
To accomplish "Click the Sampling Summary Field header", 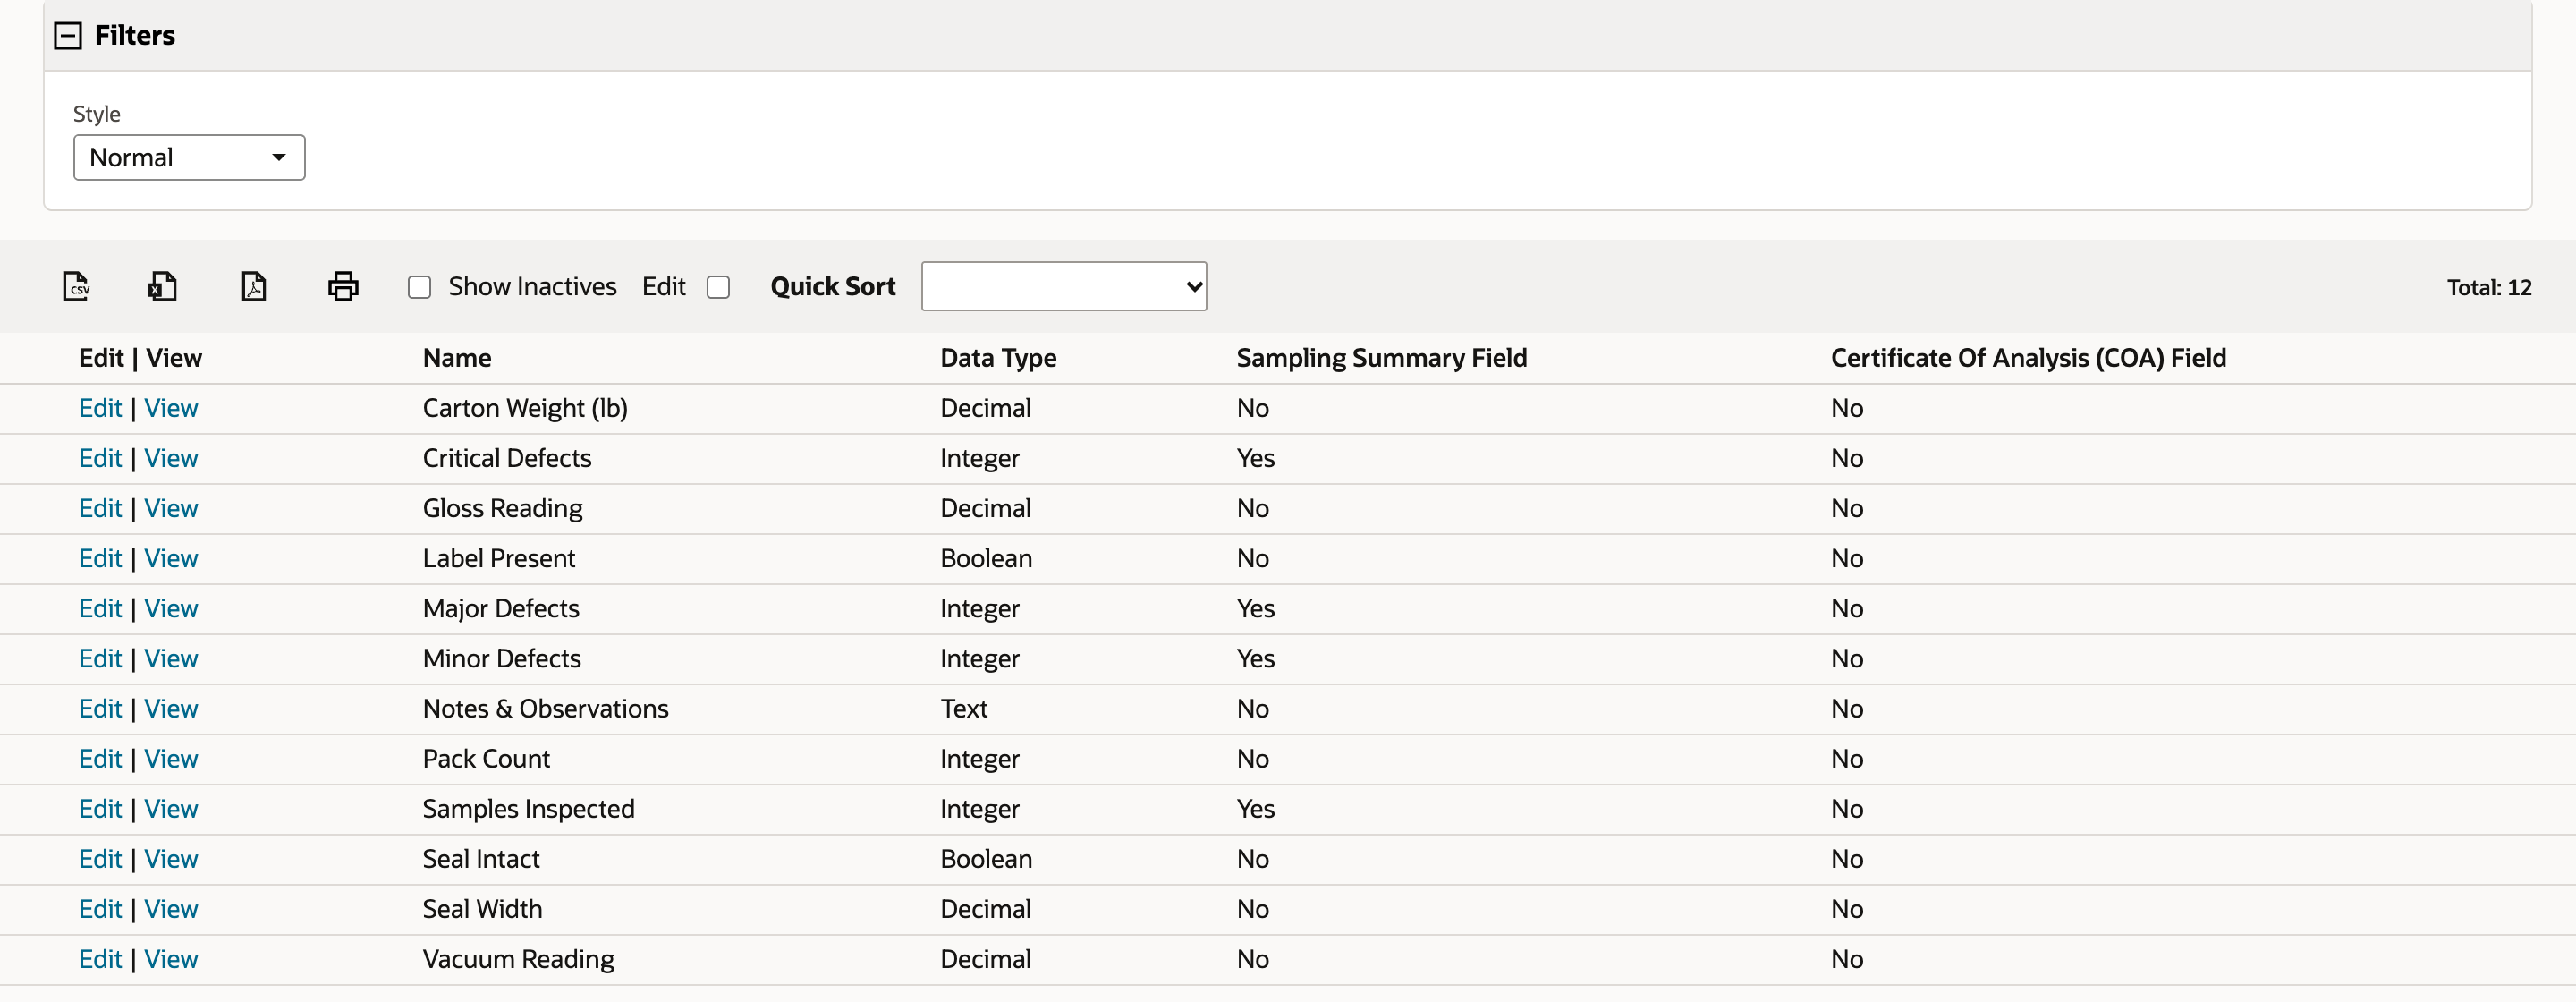I will click(x=1382, y=358).
